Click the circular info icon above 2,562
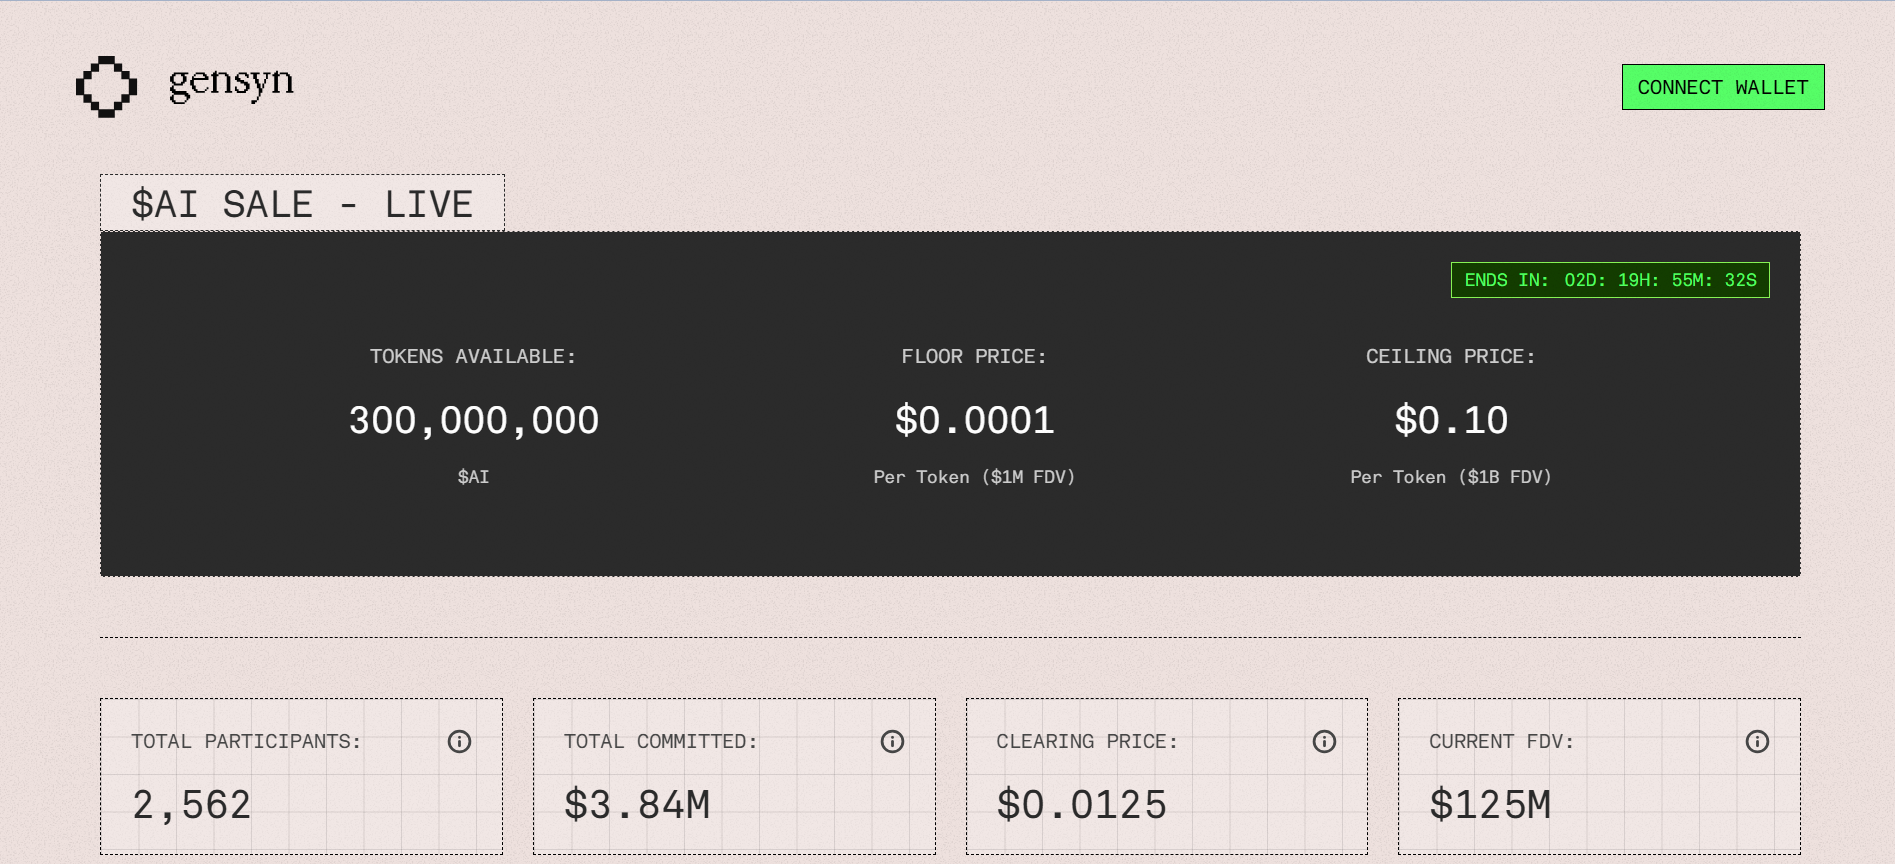Image resolution: width=1895 pixels, height=864 pixels. [x=460, y=741]
